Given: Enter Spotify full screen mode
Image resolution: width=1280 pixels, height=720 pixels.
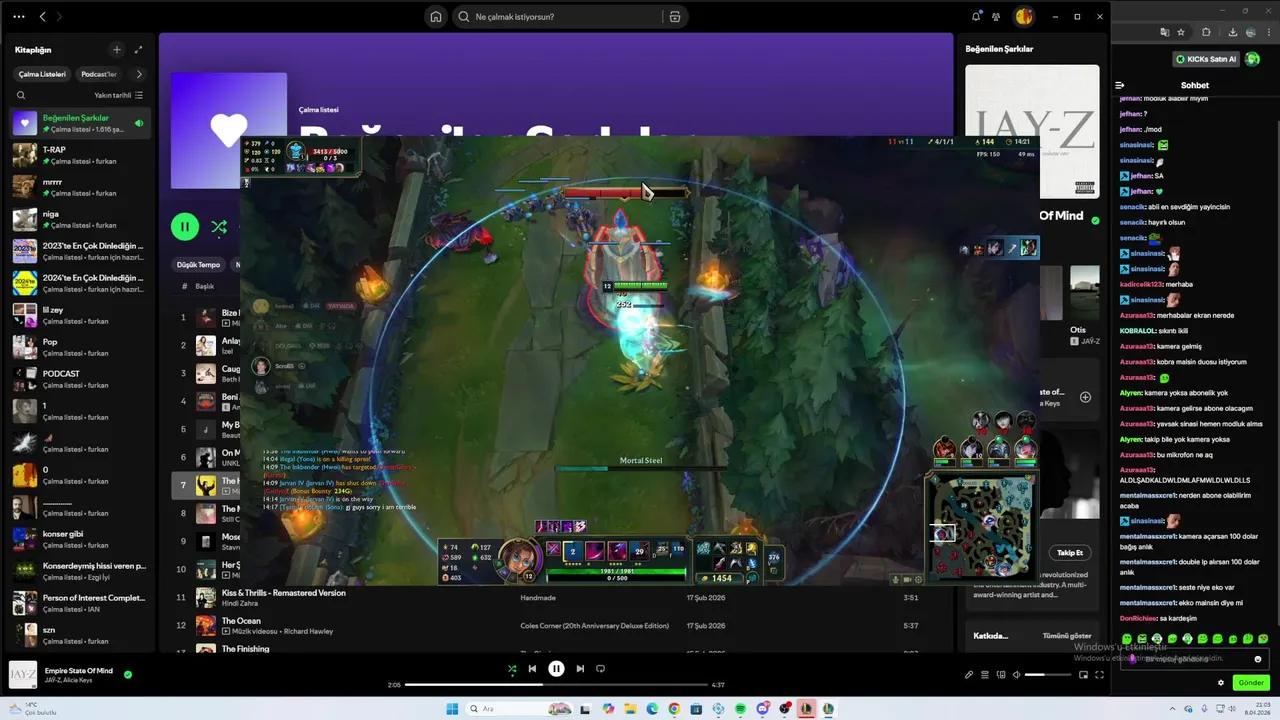Looking at the screenshot, I should click(1099, 675).
